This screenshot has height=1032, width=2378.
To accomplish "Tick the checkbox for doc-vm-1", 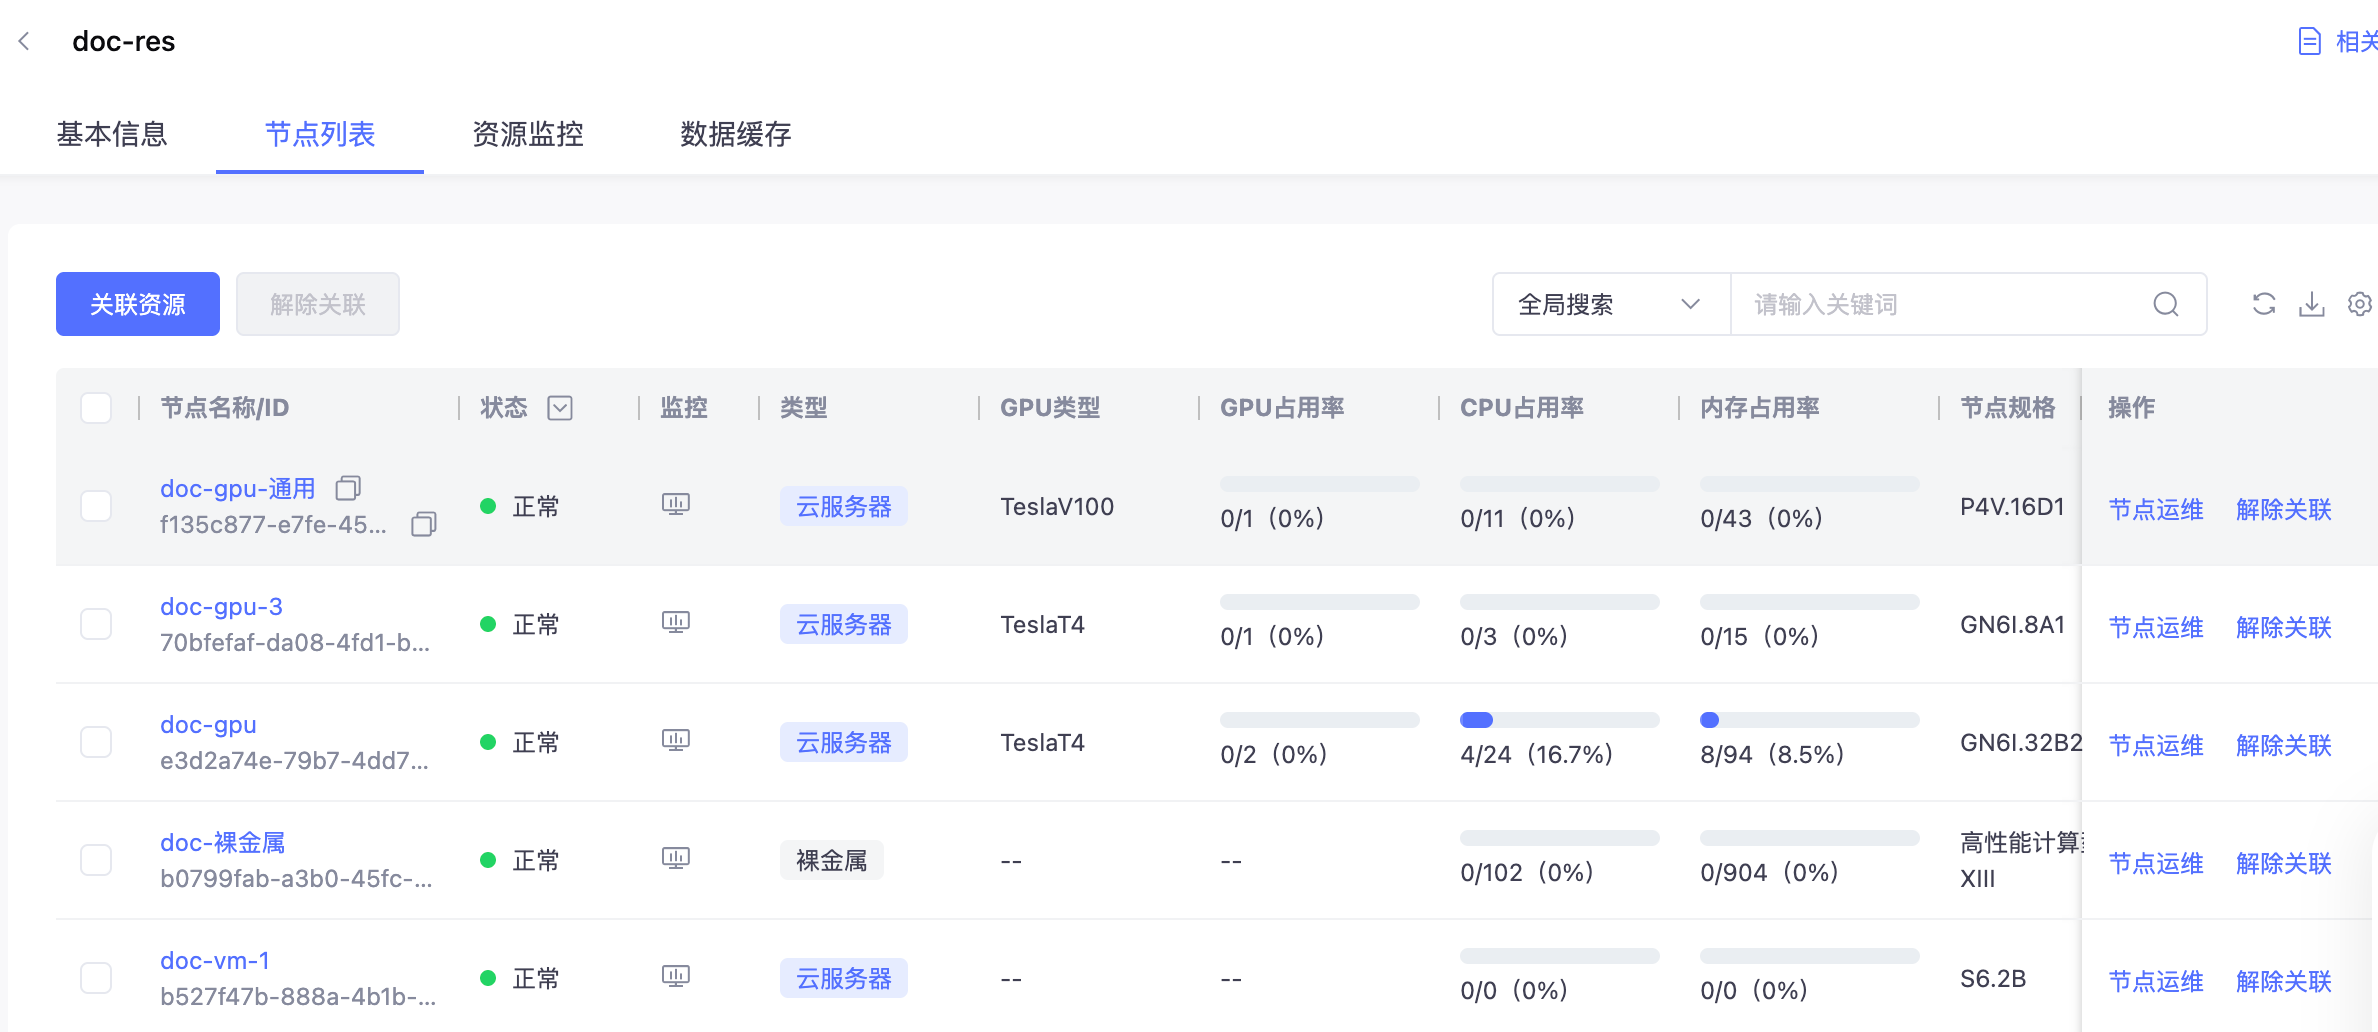I will (x=96, y=978).
